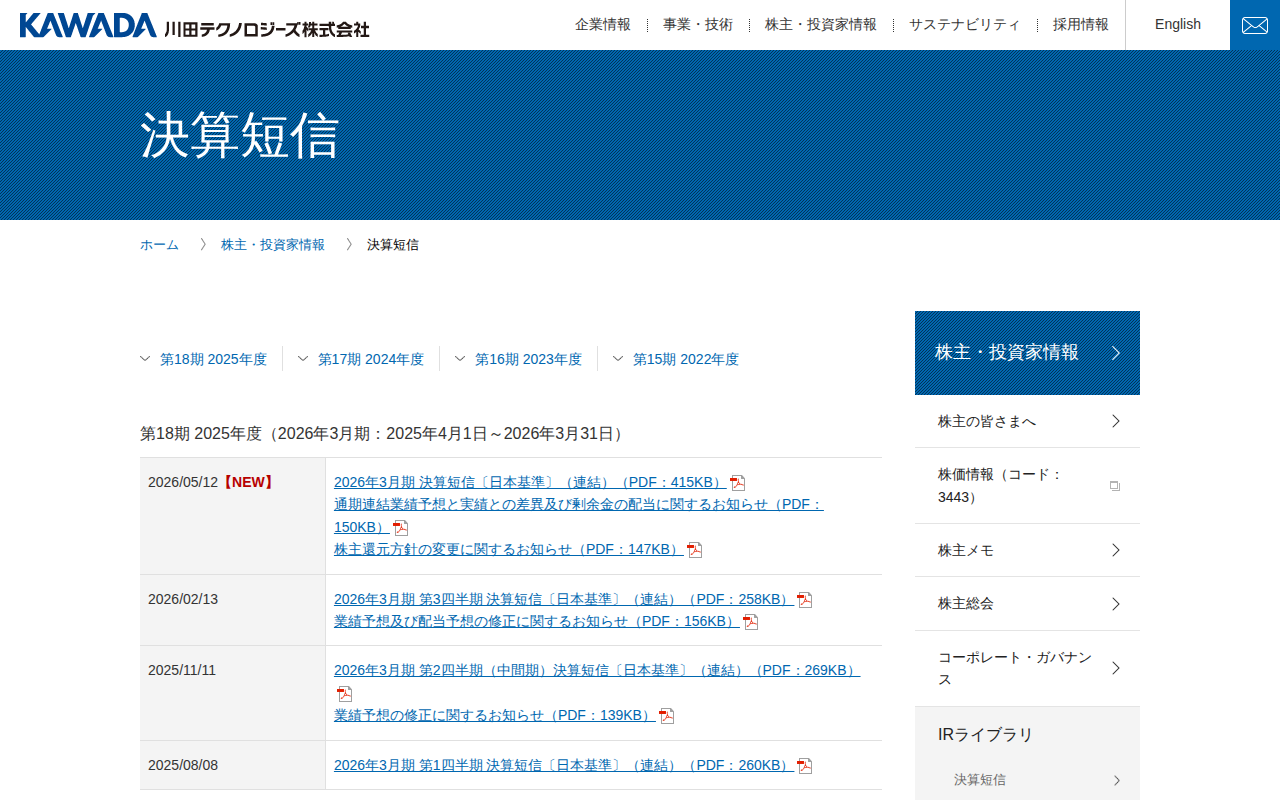
Task: Click arrow beside 株主総会
Action: tap(1116, 604)
